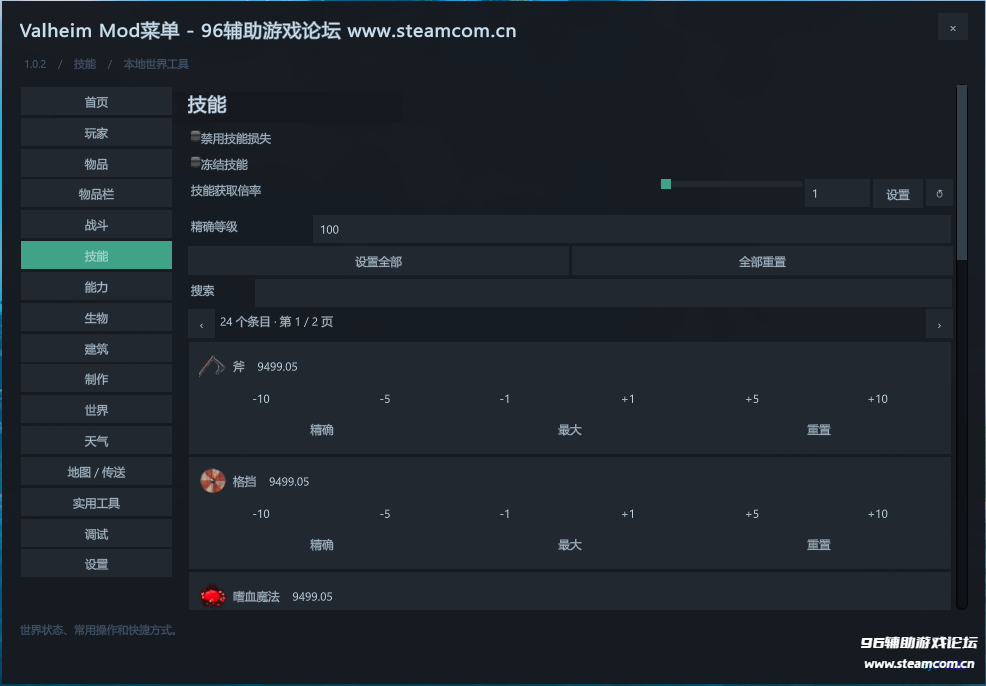The image size is (986, 686).
Task: Click the axe skill icon
Action: pos(212,366)
